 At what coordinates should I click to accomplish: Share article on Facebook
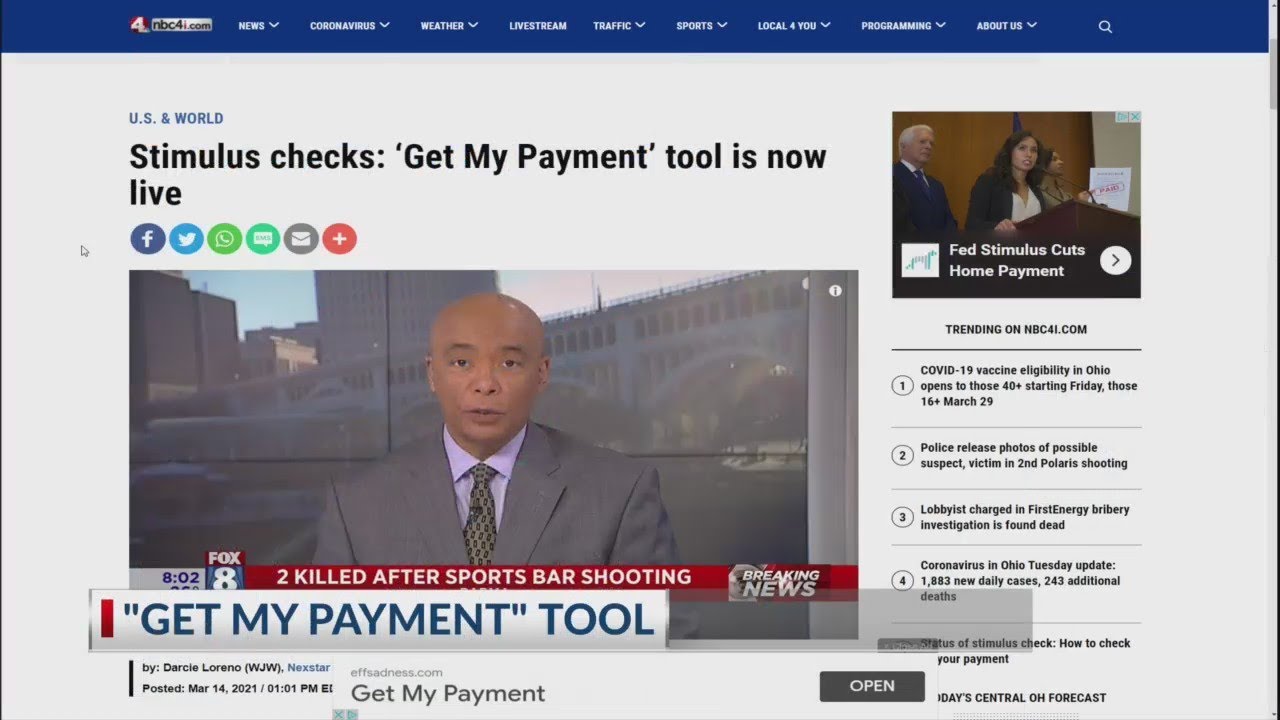click(x=148, y=239)
